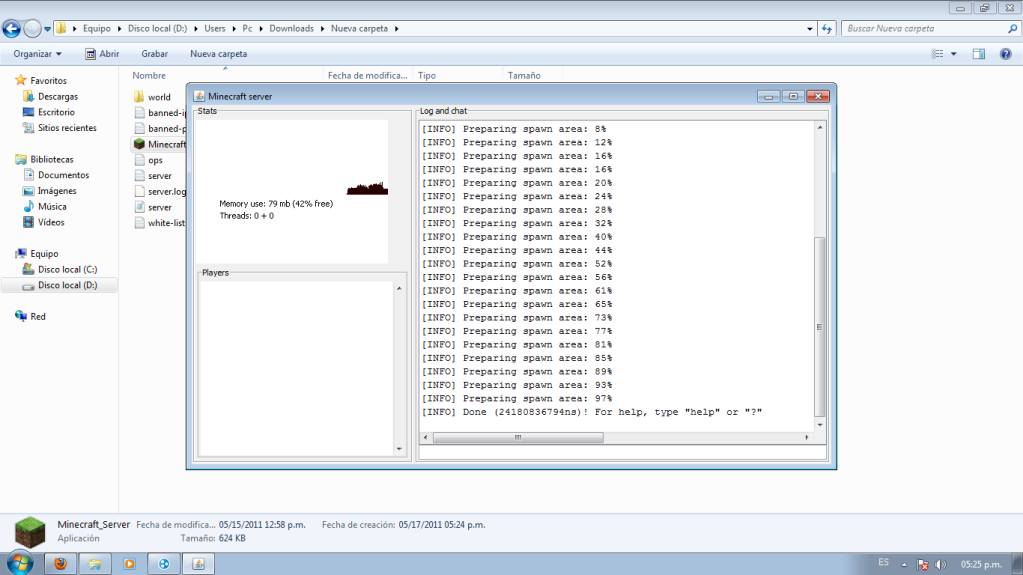Focus the Buscar Nueva carpeta search box
The width and height of the screenshot is (1023, 575).
(924, 29)
